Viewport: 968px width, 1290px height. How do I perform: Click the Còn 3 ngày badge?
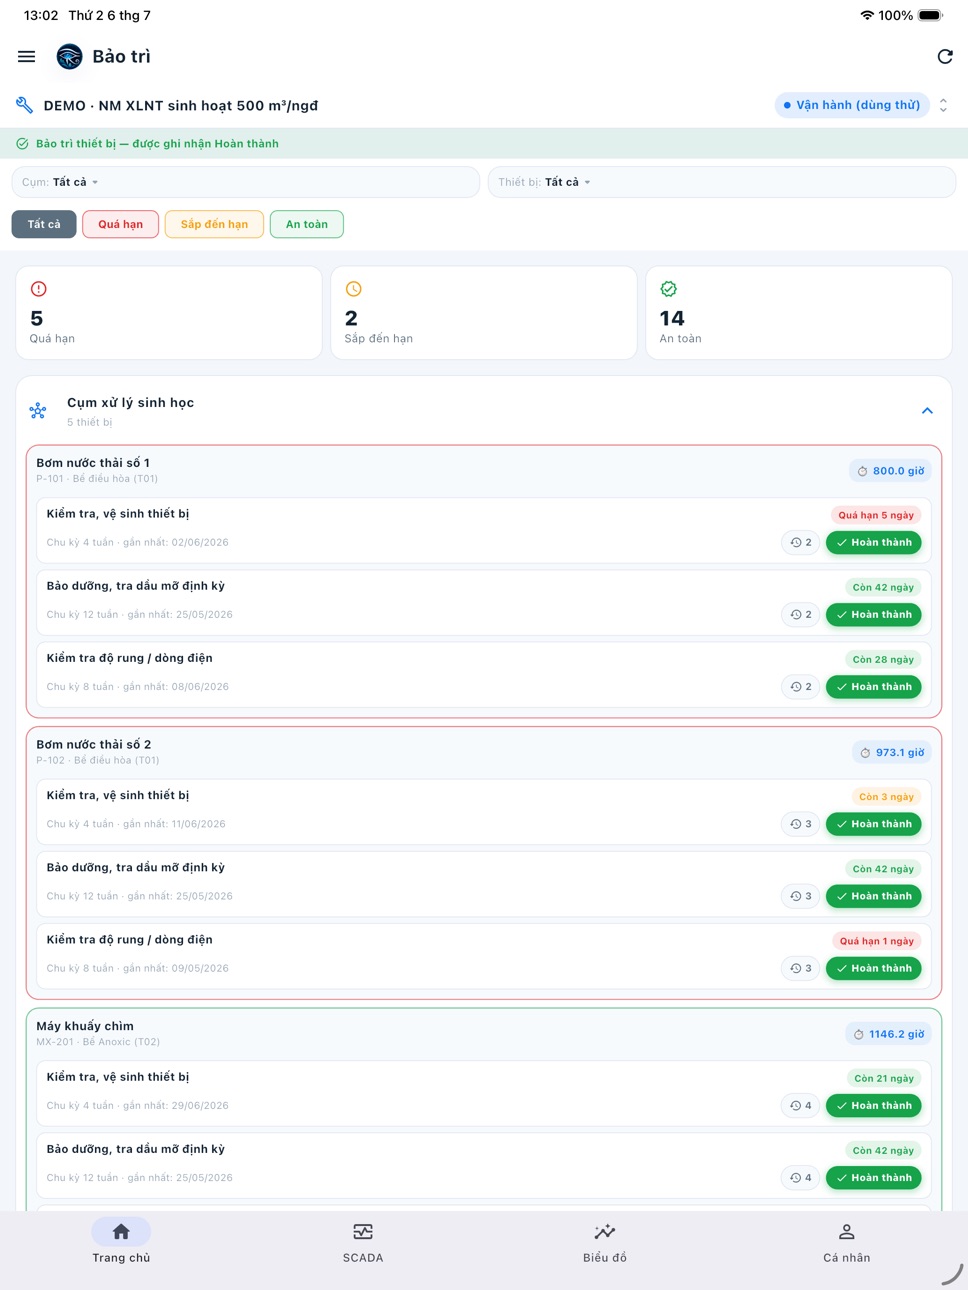[886, 798]
